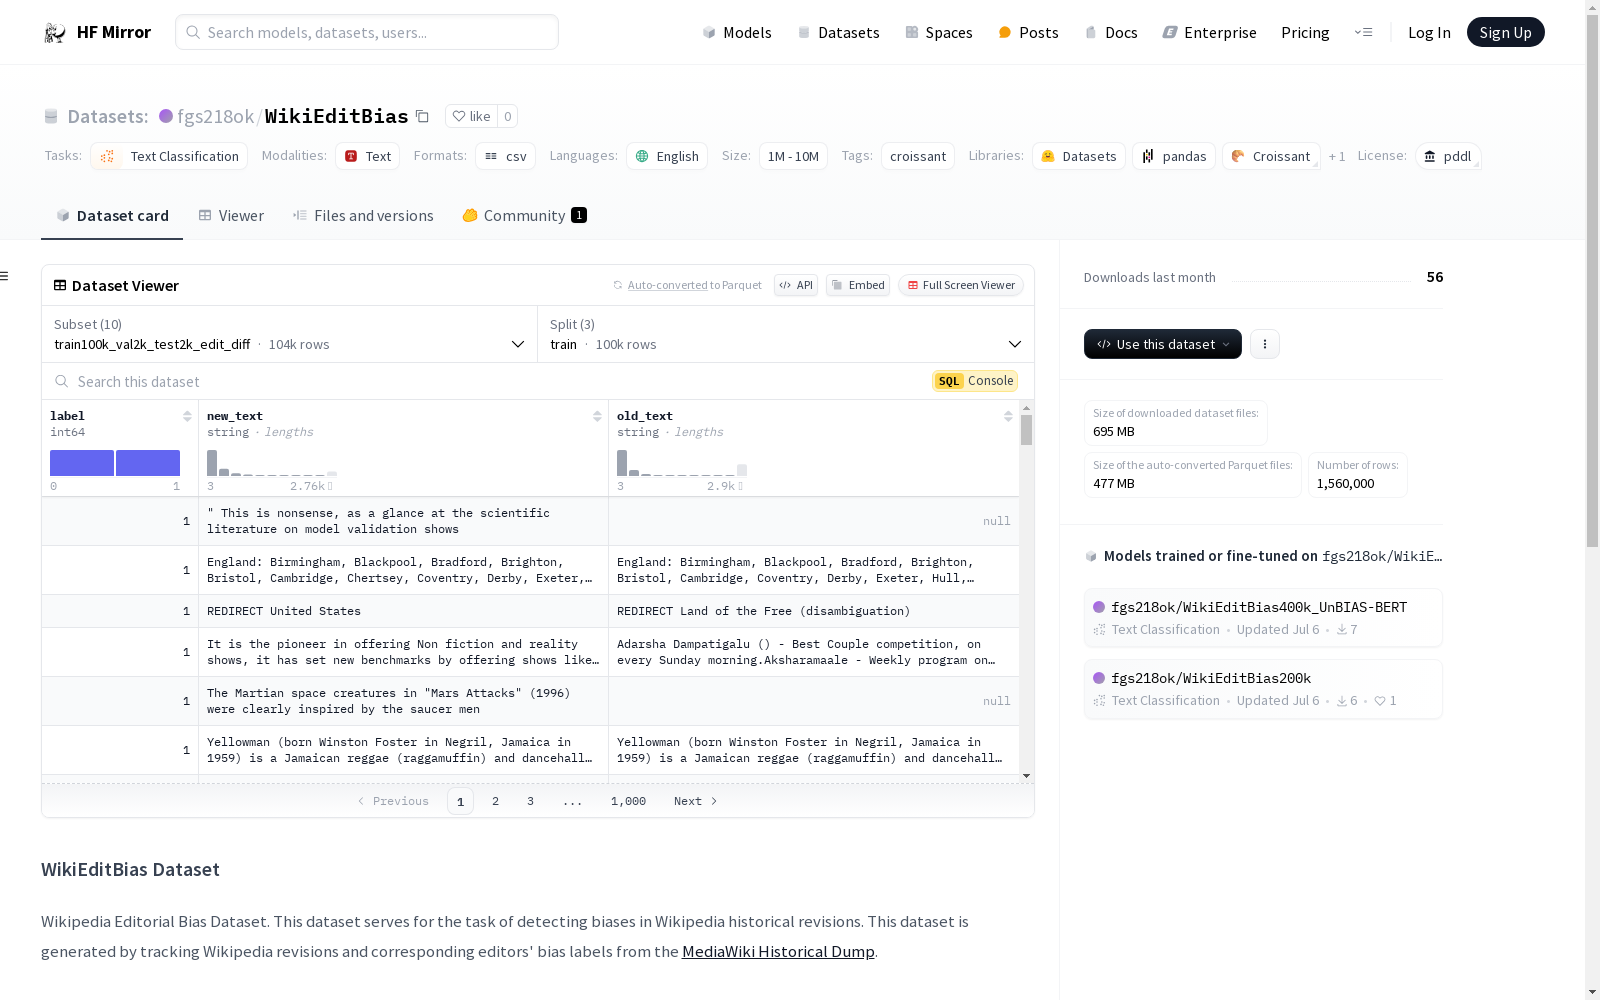Viewport: 1600px width, 1000px height.
Task: Click the Text modality tag
Action: [368, 156]
